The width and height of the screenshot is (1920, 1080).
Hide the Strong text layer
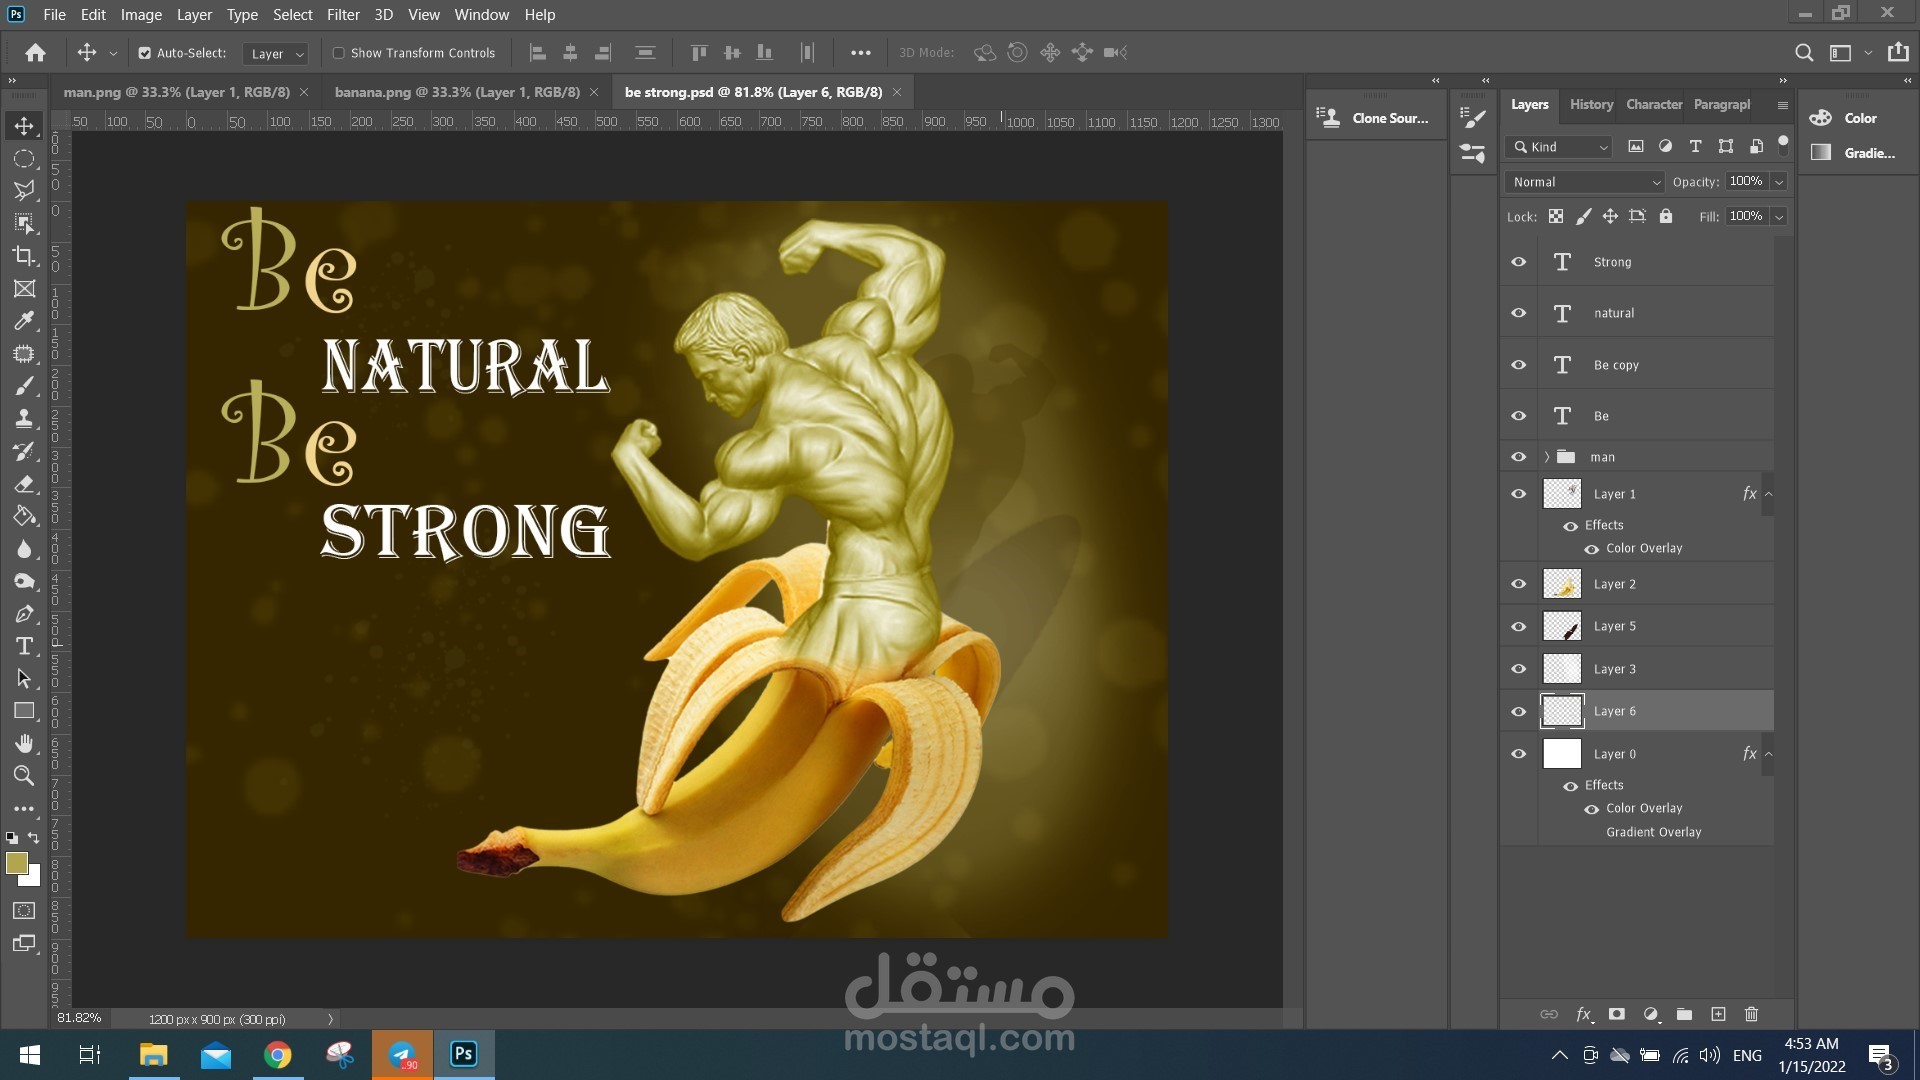click(x=1518, y=262)
